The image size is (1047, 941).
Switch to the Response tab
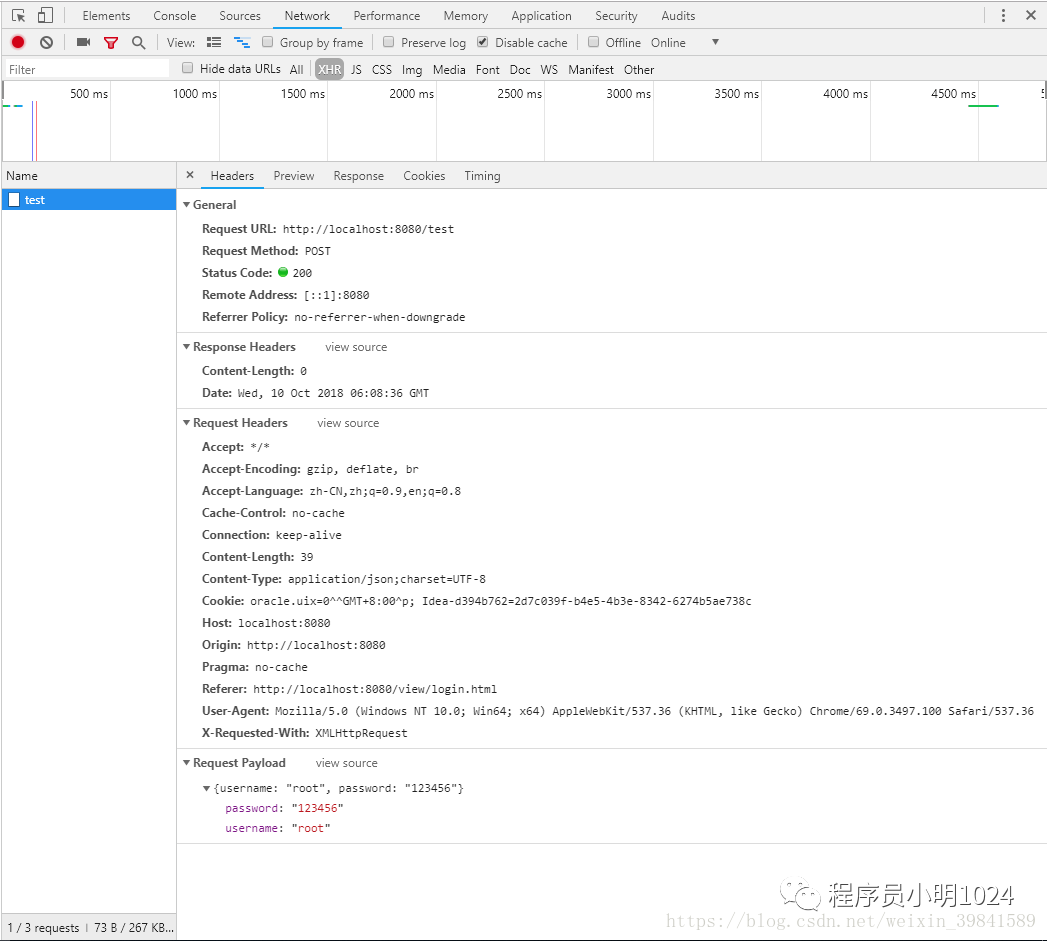point(359,176)
